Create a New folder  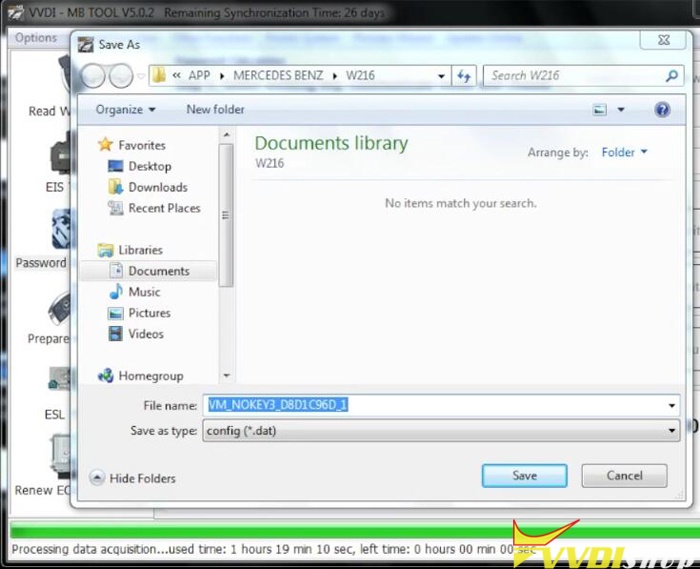coord(215,109)
